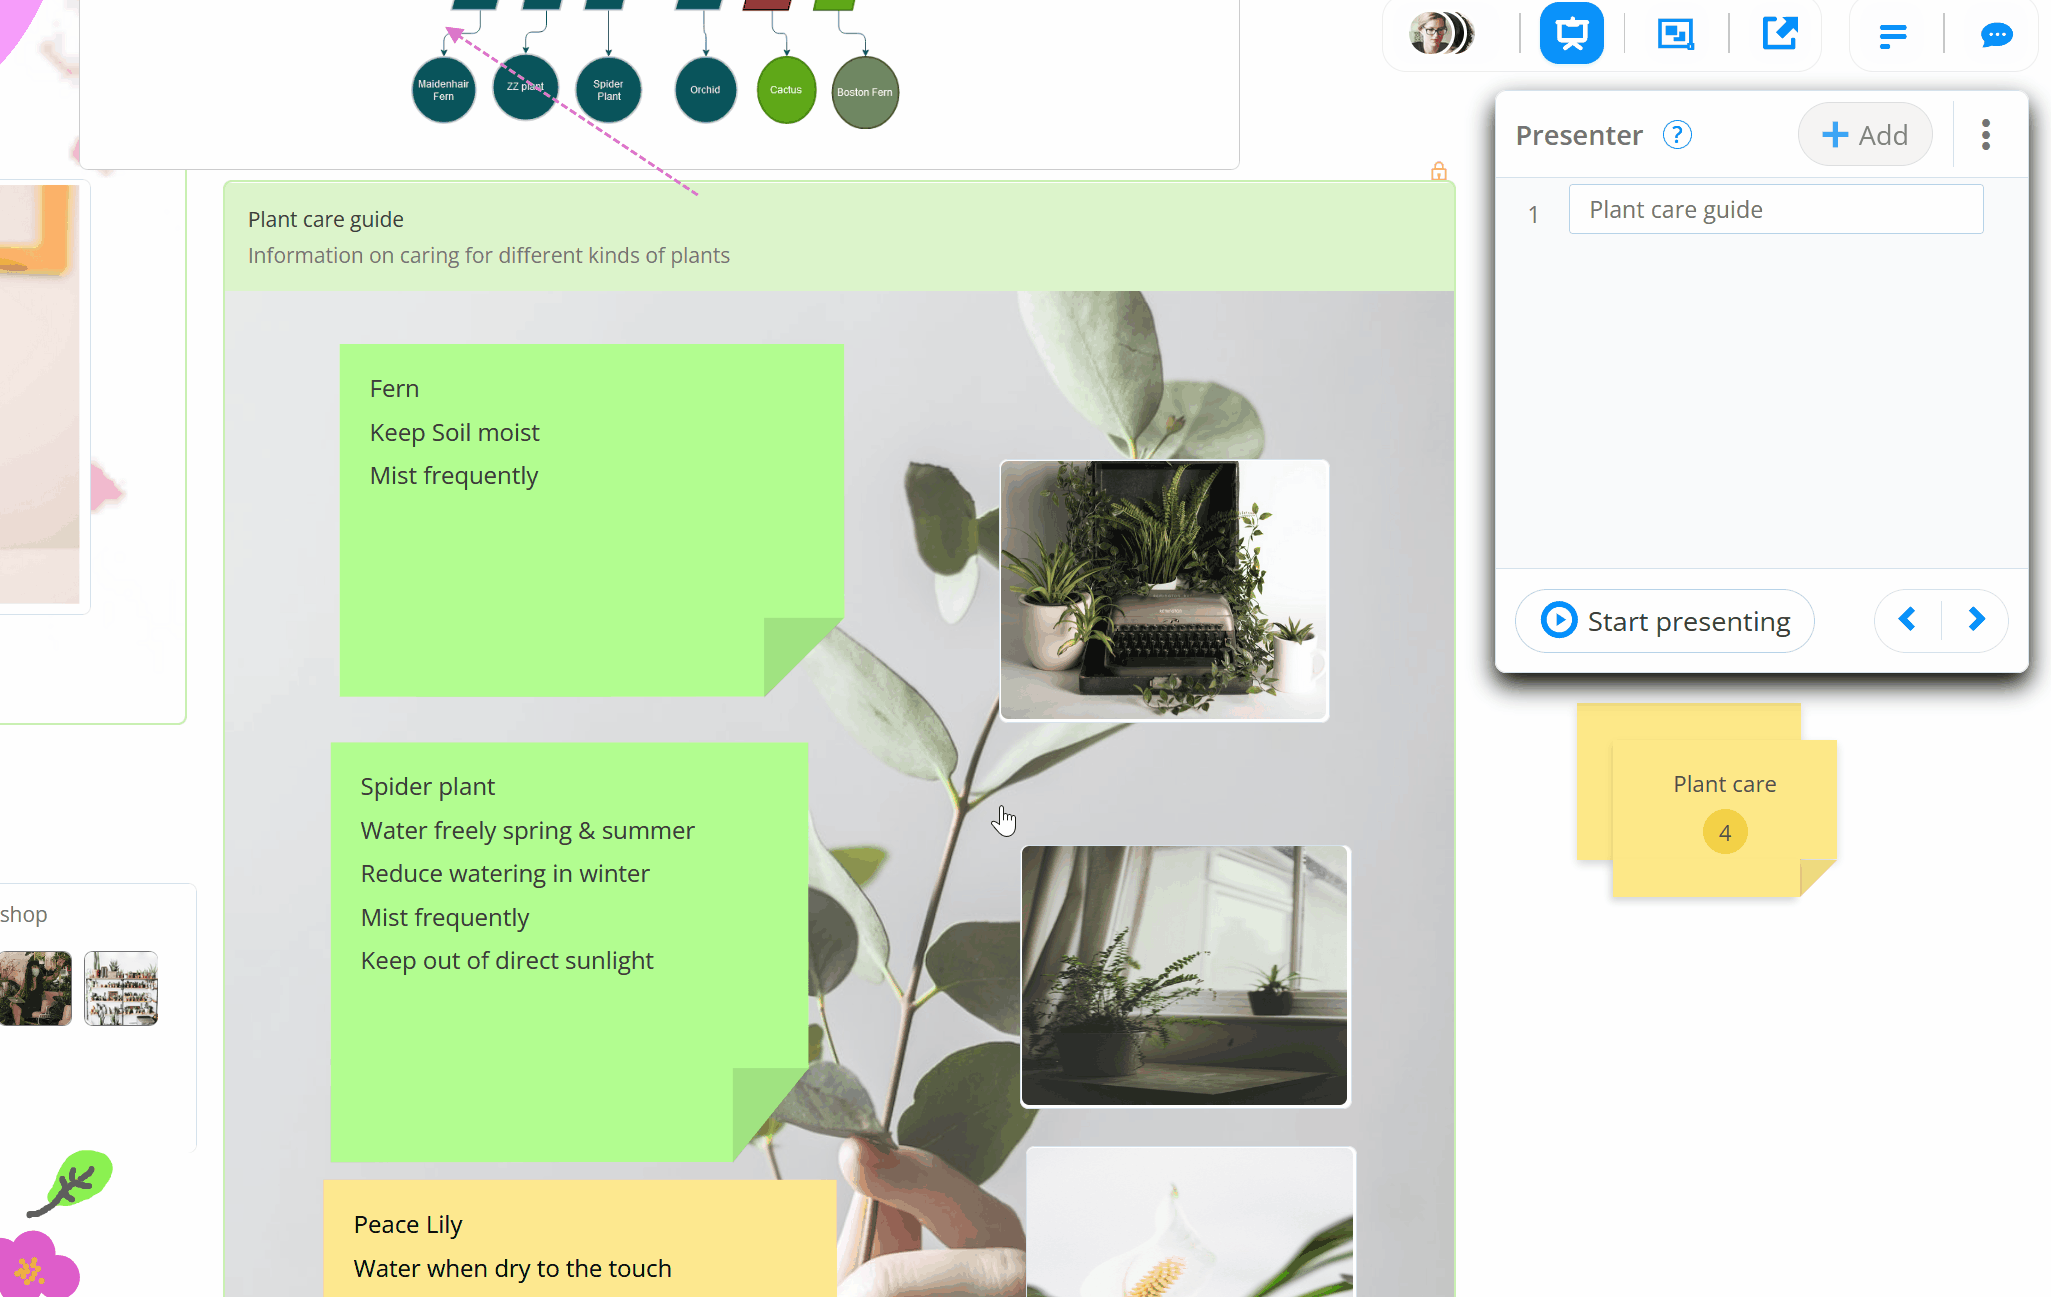
Task: Click the Add new slide button
Action: [1864, 134]
